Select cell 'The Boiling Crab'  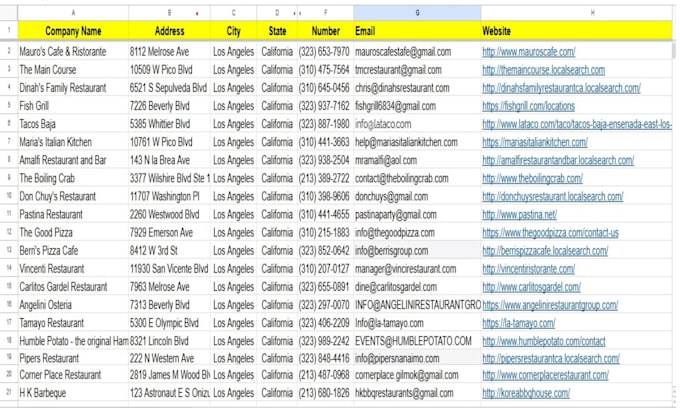(x=73, y=178)
